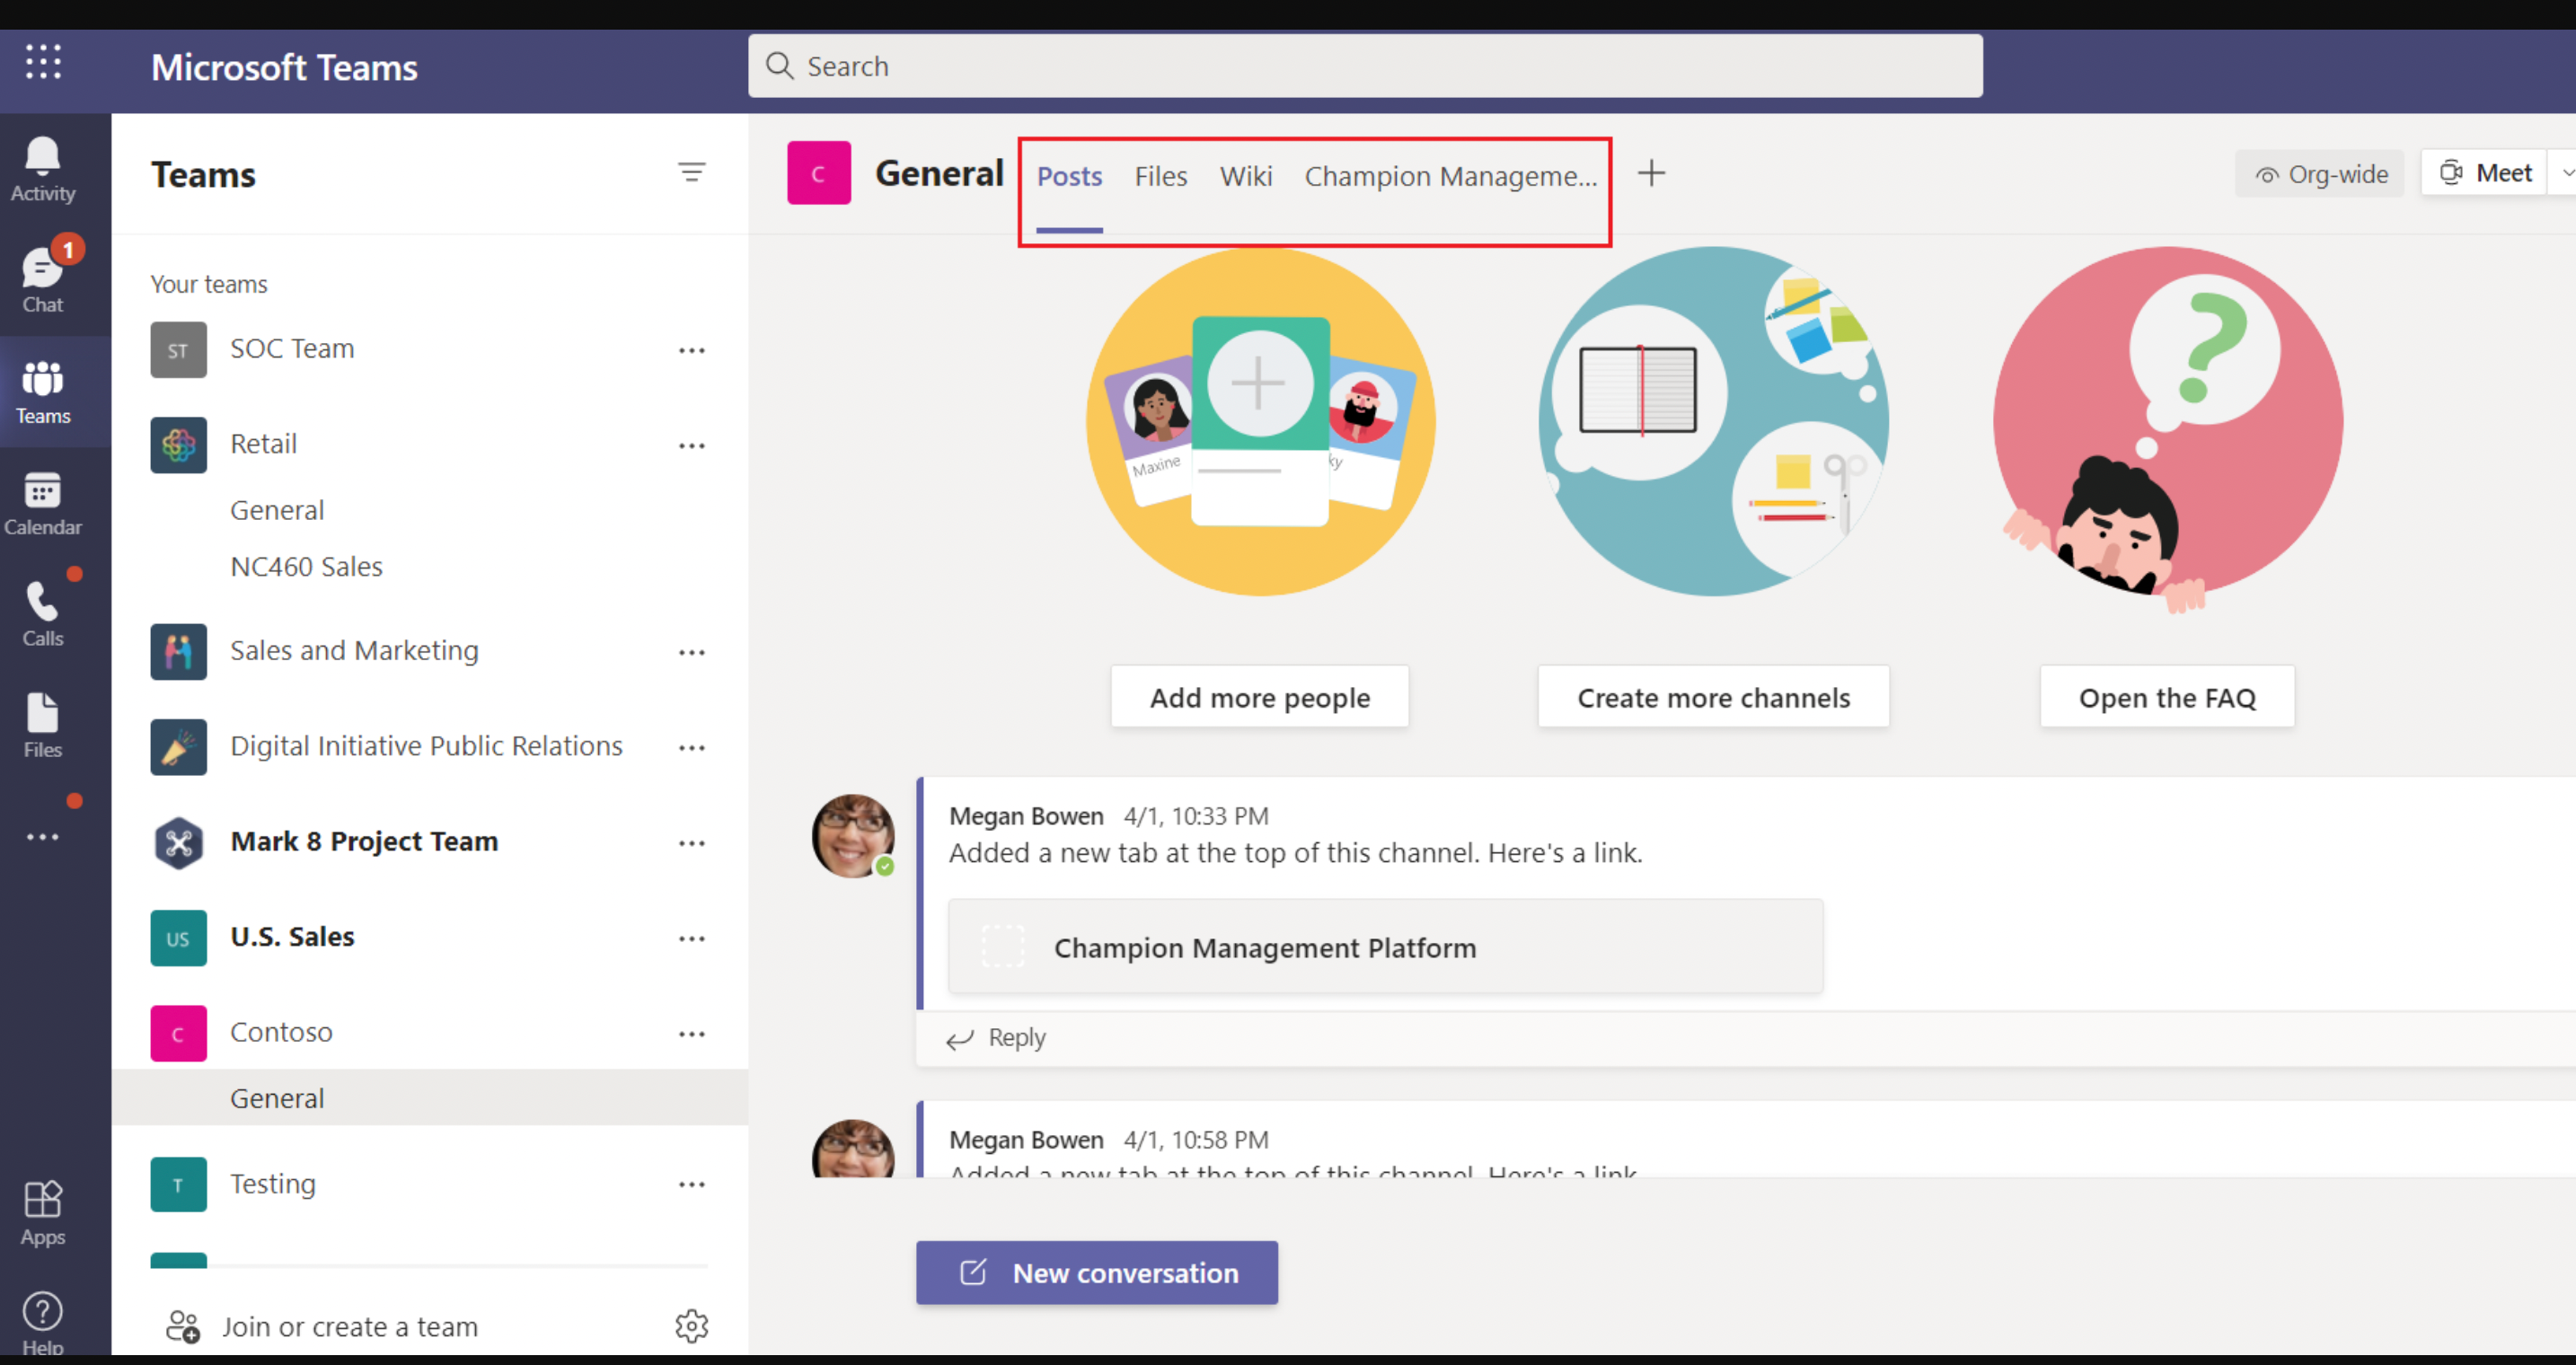Click the Org-wide indicator button
The width and height of the screenshot is (2576, 1365).
tap(2320, 174)
